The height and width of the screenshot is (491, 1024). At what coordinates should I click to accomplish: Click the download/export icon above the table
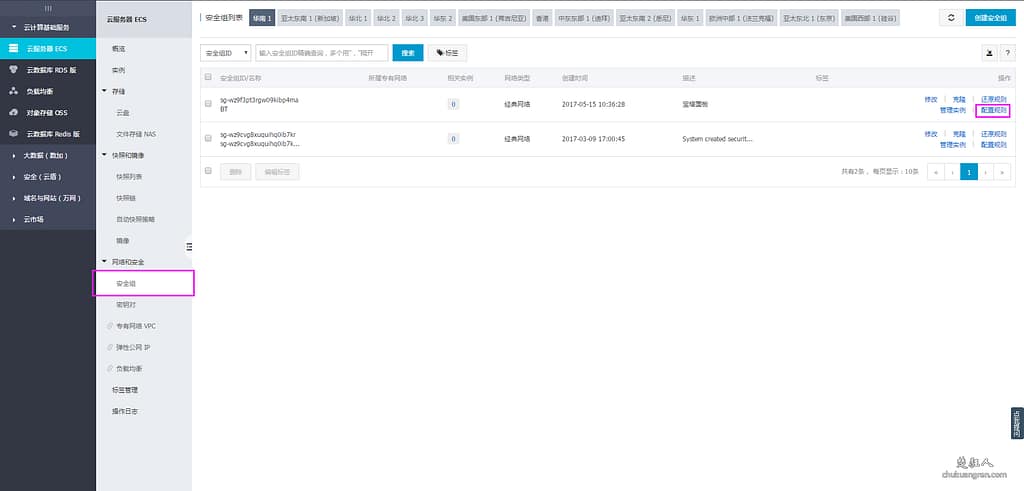click(989, 53)
